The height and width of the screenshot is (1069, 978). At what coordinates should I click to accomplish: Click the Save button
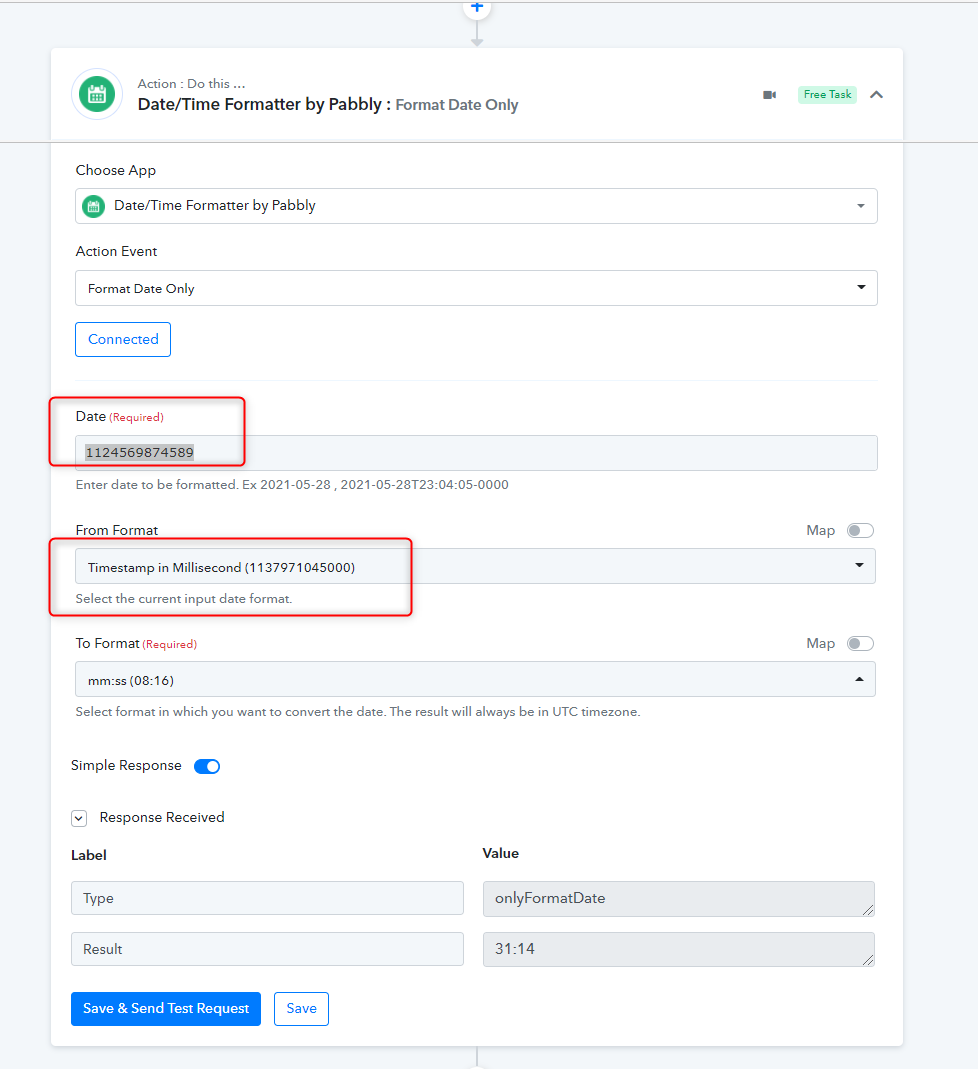(301, 1009)
